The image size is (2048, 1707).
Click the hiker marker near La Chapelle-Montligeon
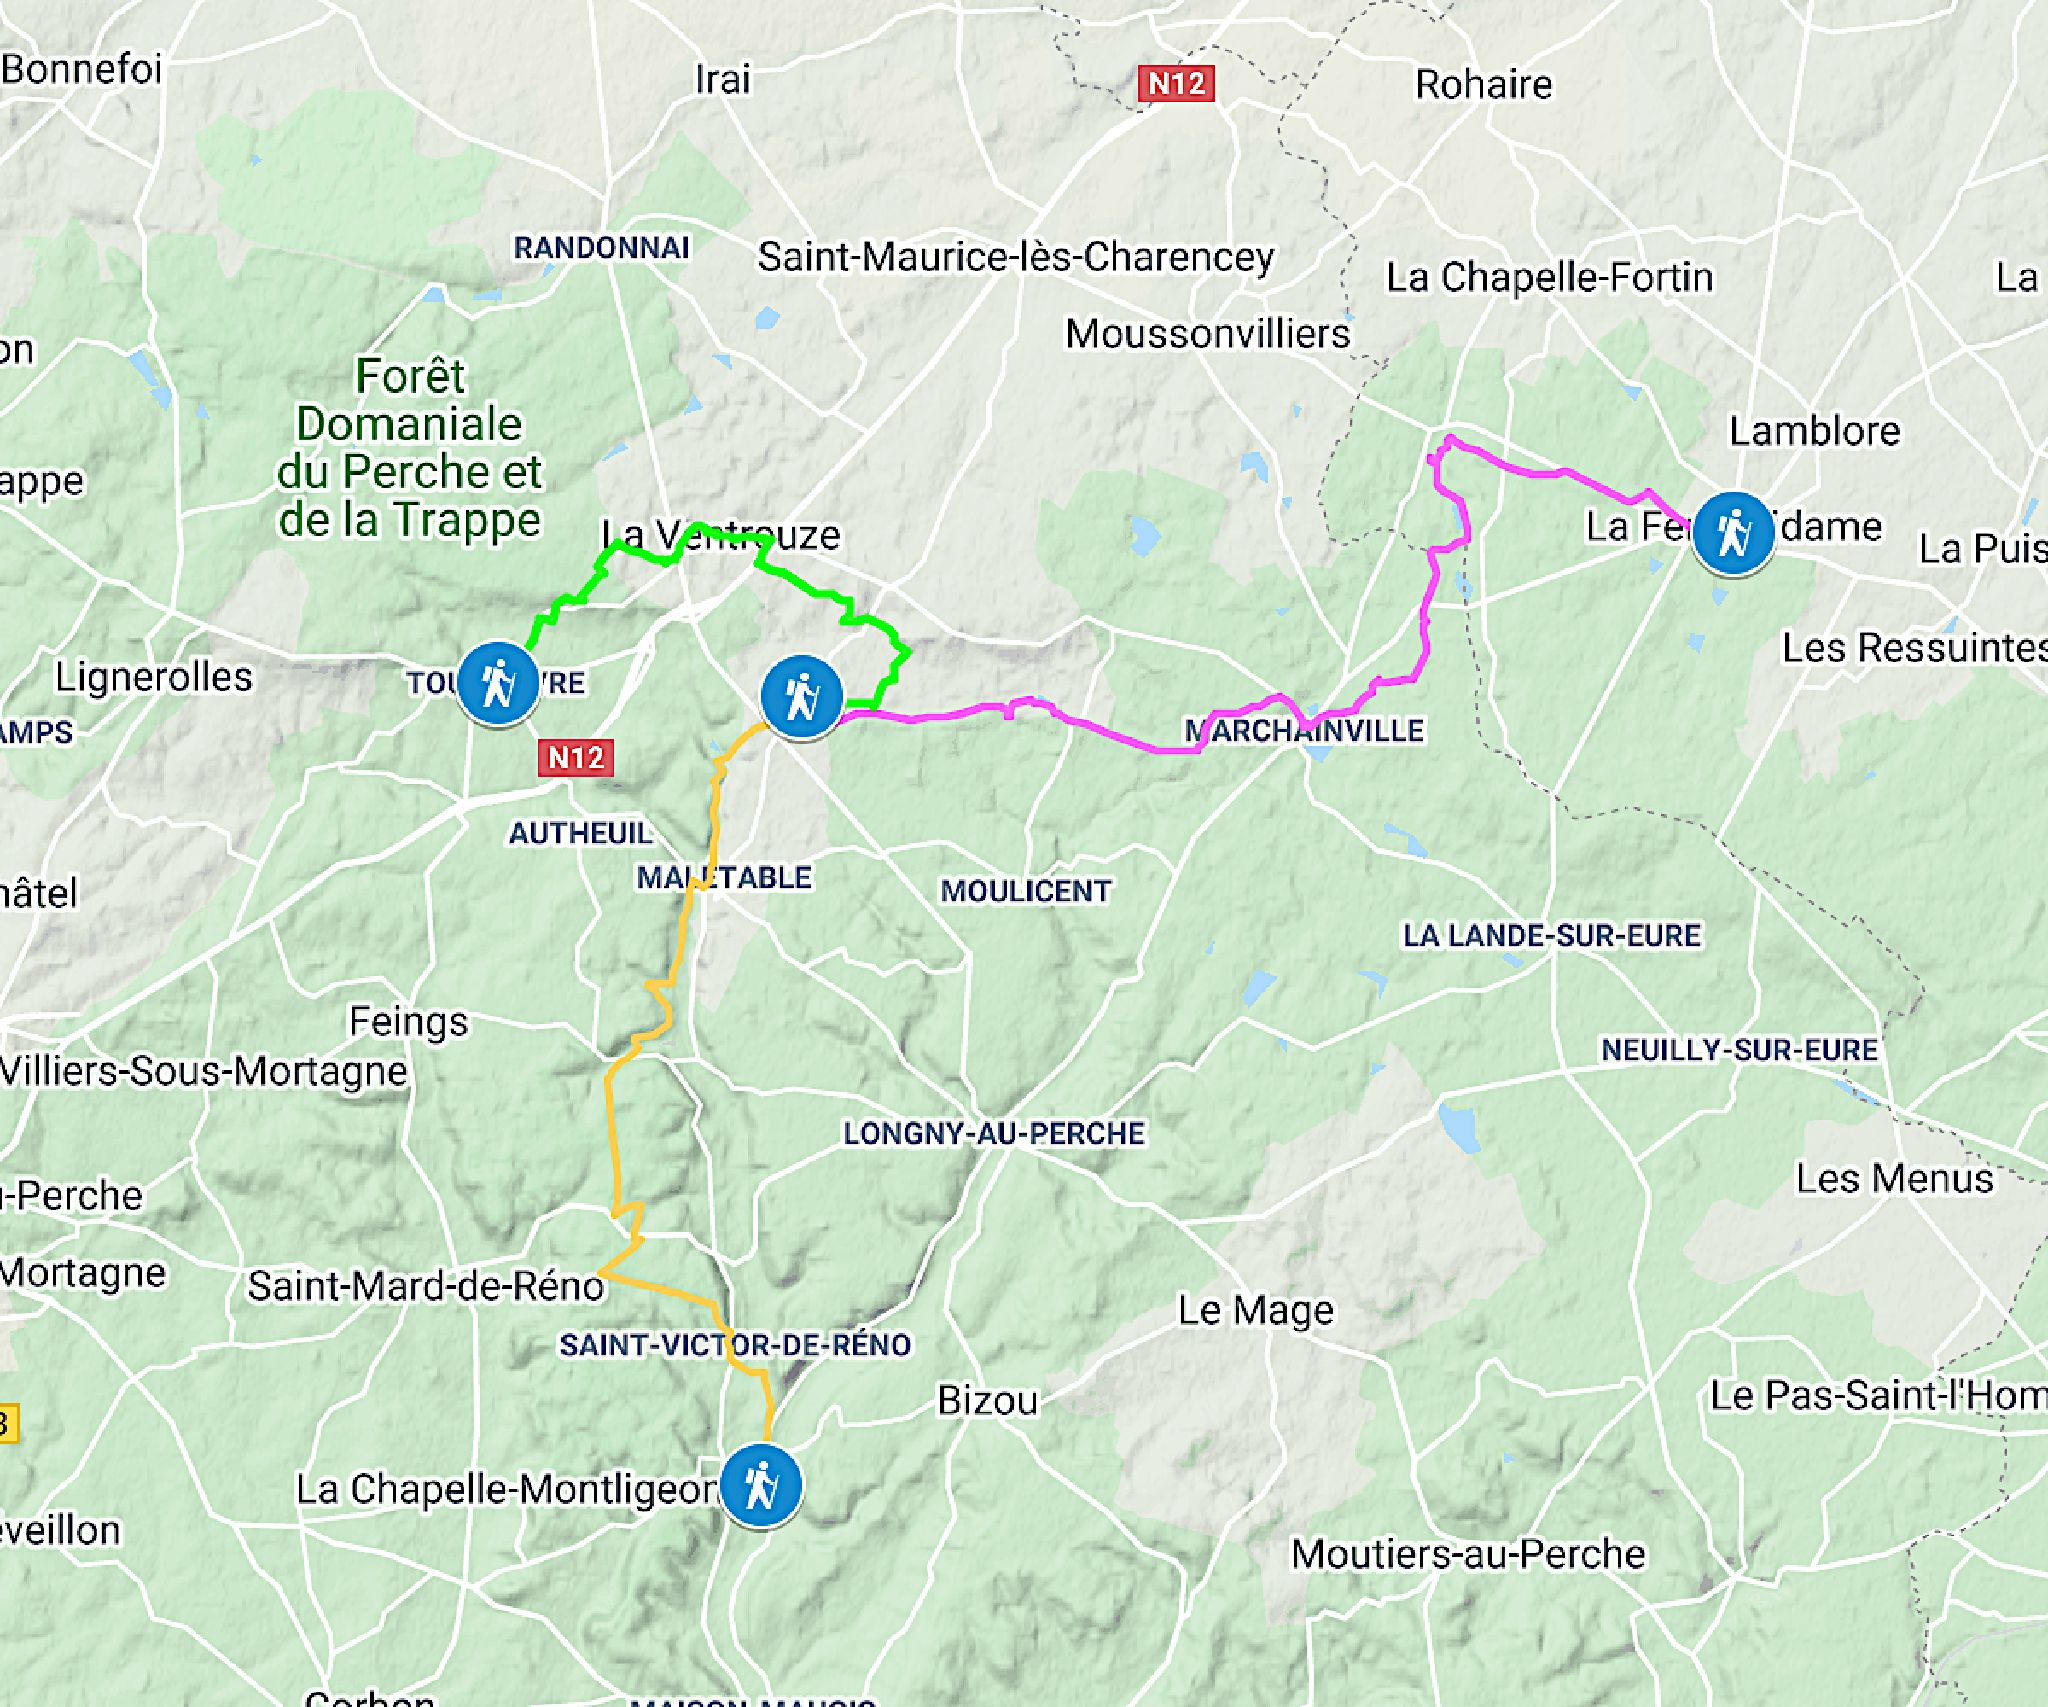point(761,1485)
